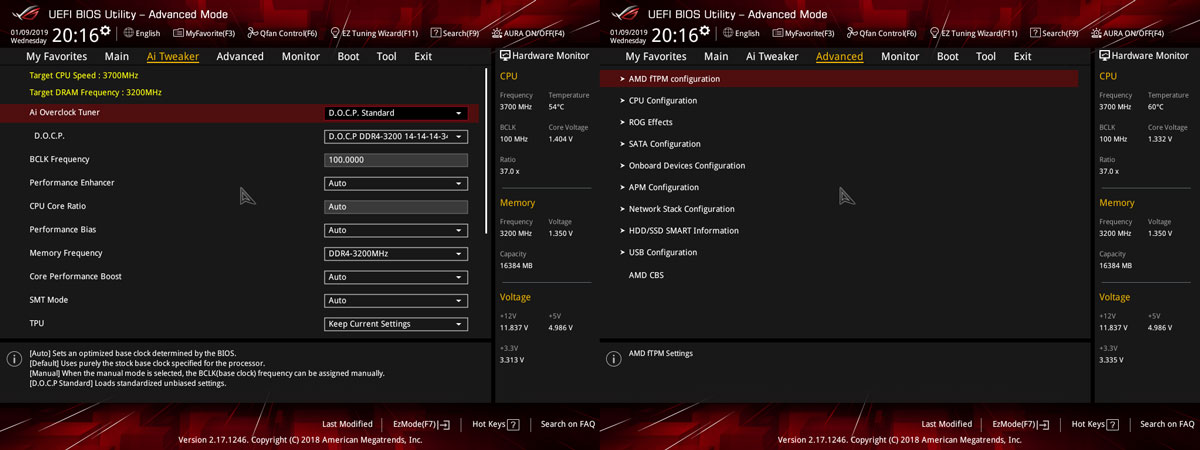Click Target DRAM Frequency : 3200MHz text
Viewport: 1200px width, 450px height.
[95, 92]
